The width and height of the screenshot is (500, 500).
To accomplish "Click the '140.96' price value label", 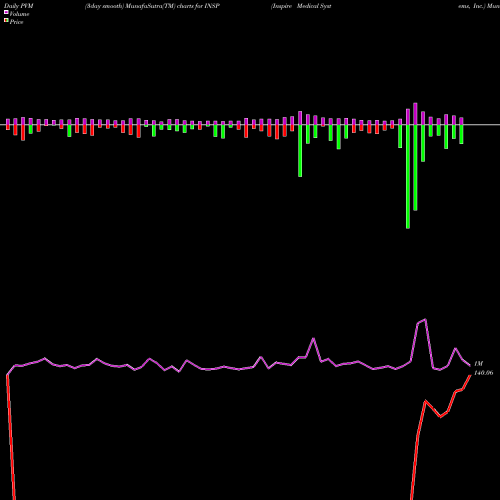I will [x=483, y=373].
